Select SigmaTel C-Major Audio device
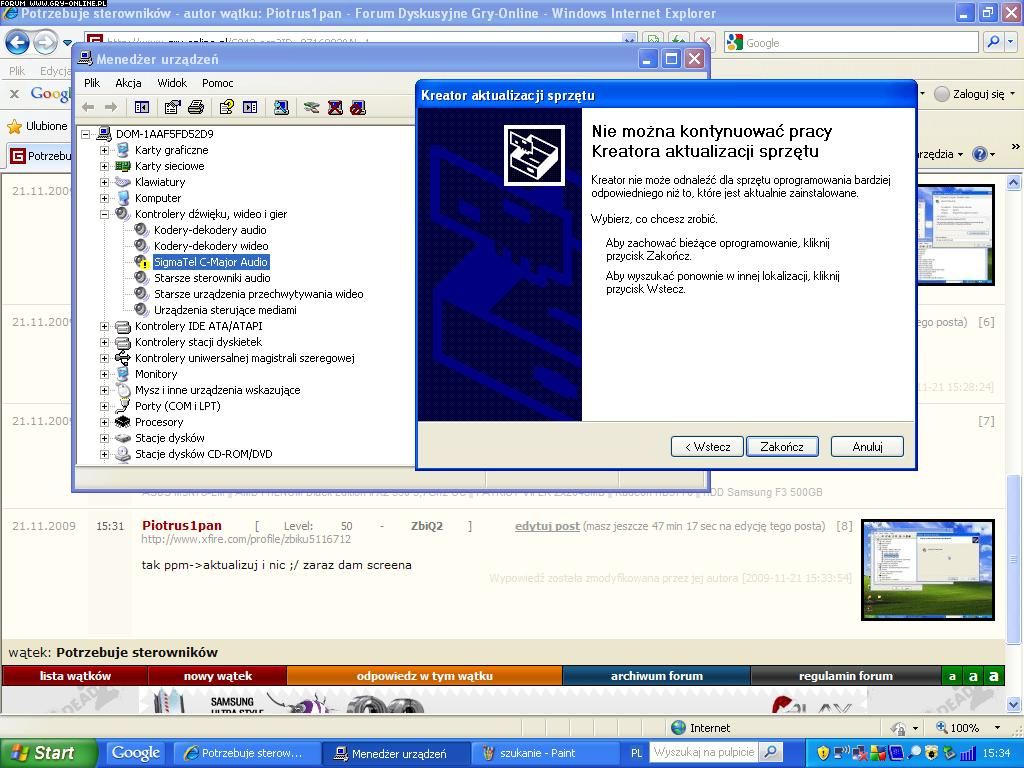This screenshot has height=768, width=1024. 210,262
